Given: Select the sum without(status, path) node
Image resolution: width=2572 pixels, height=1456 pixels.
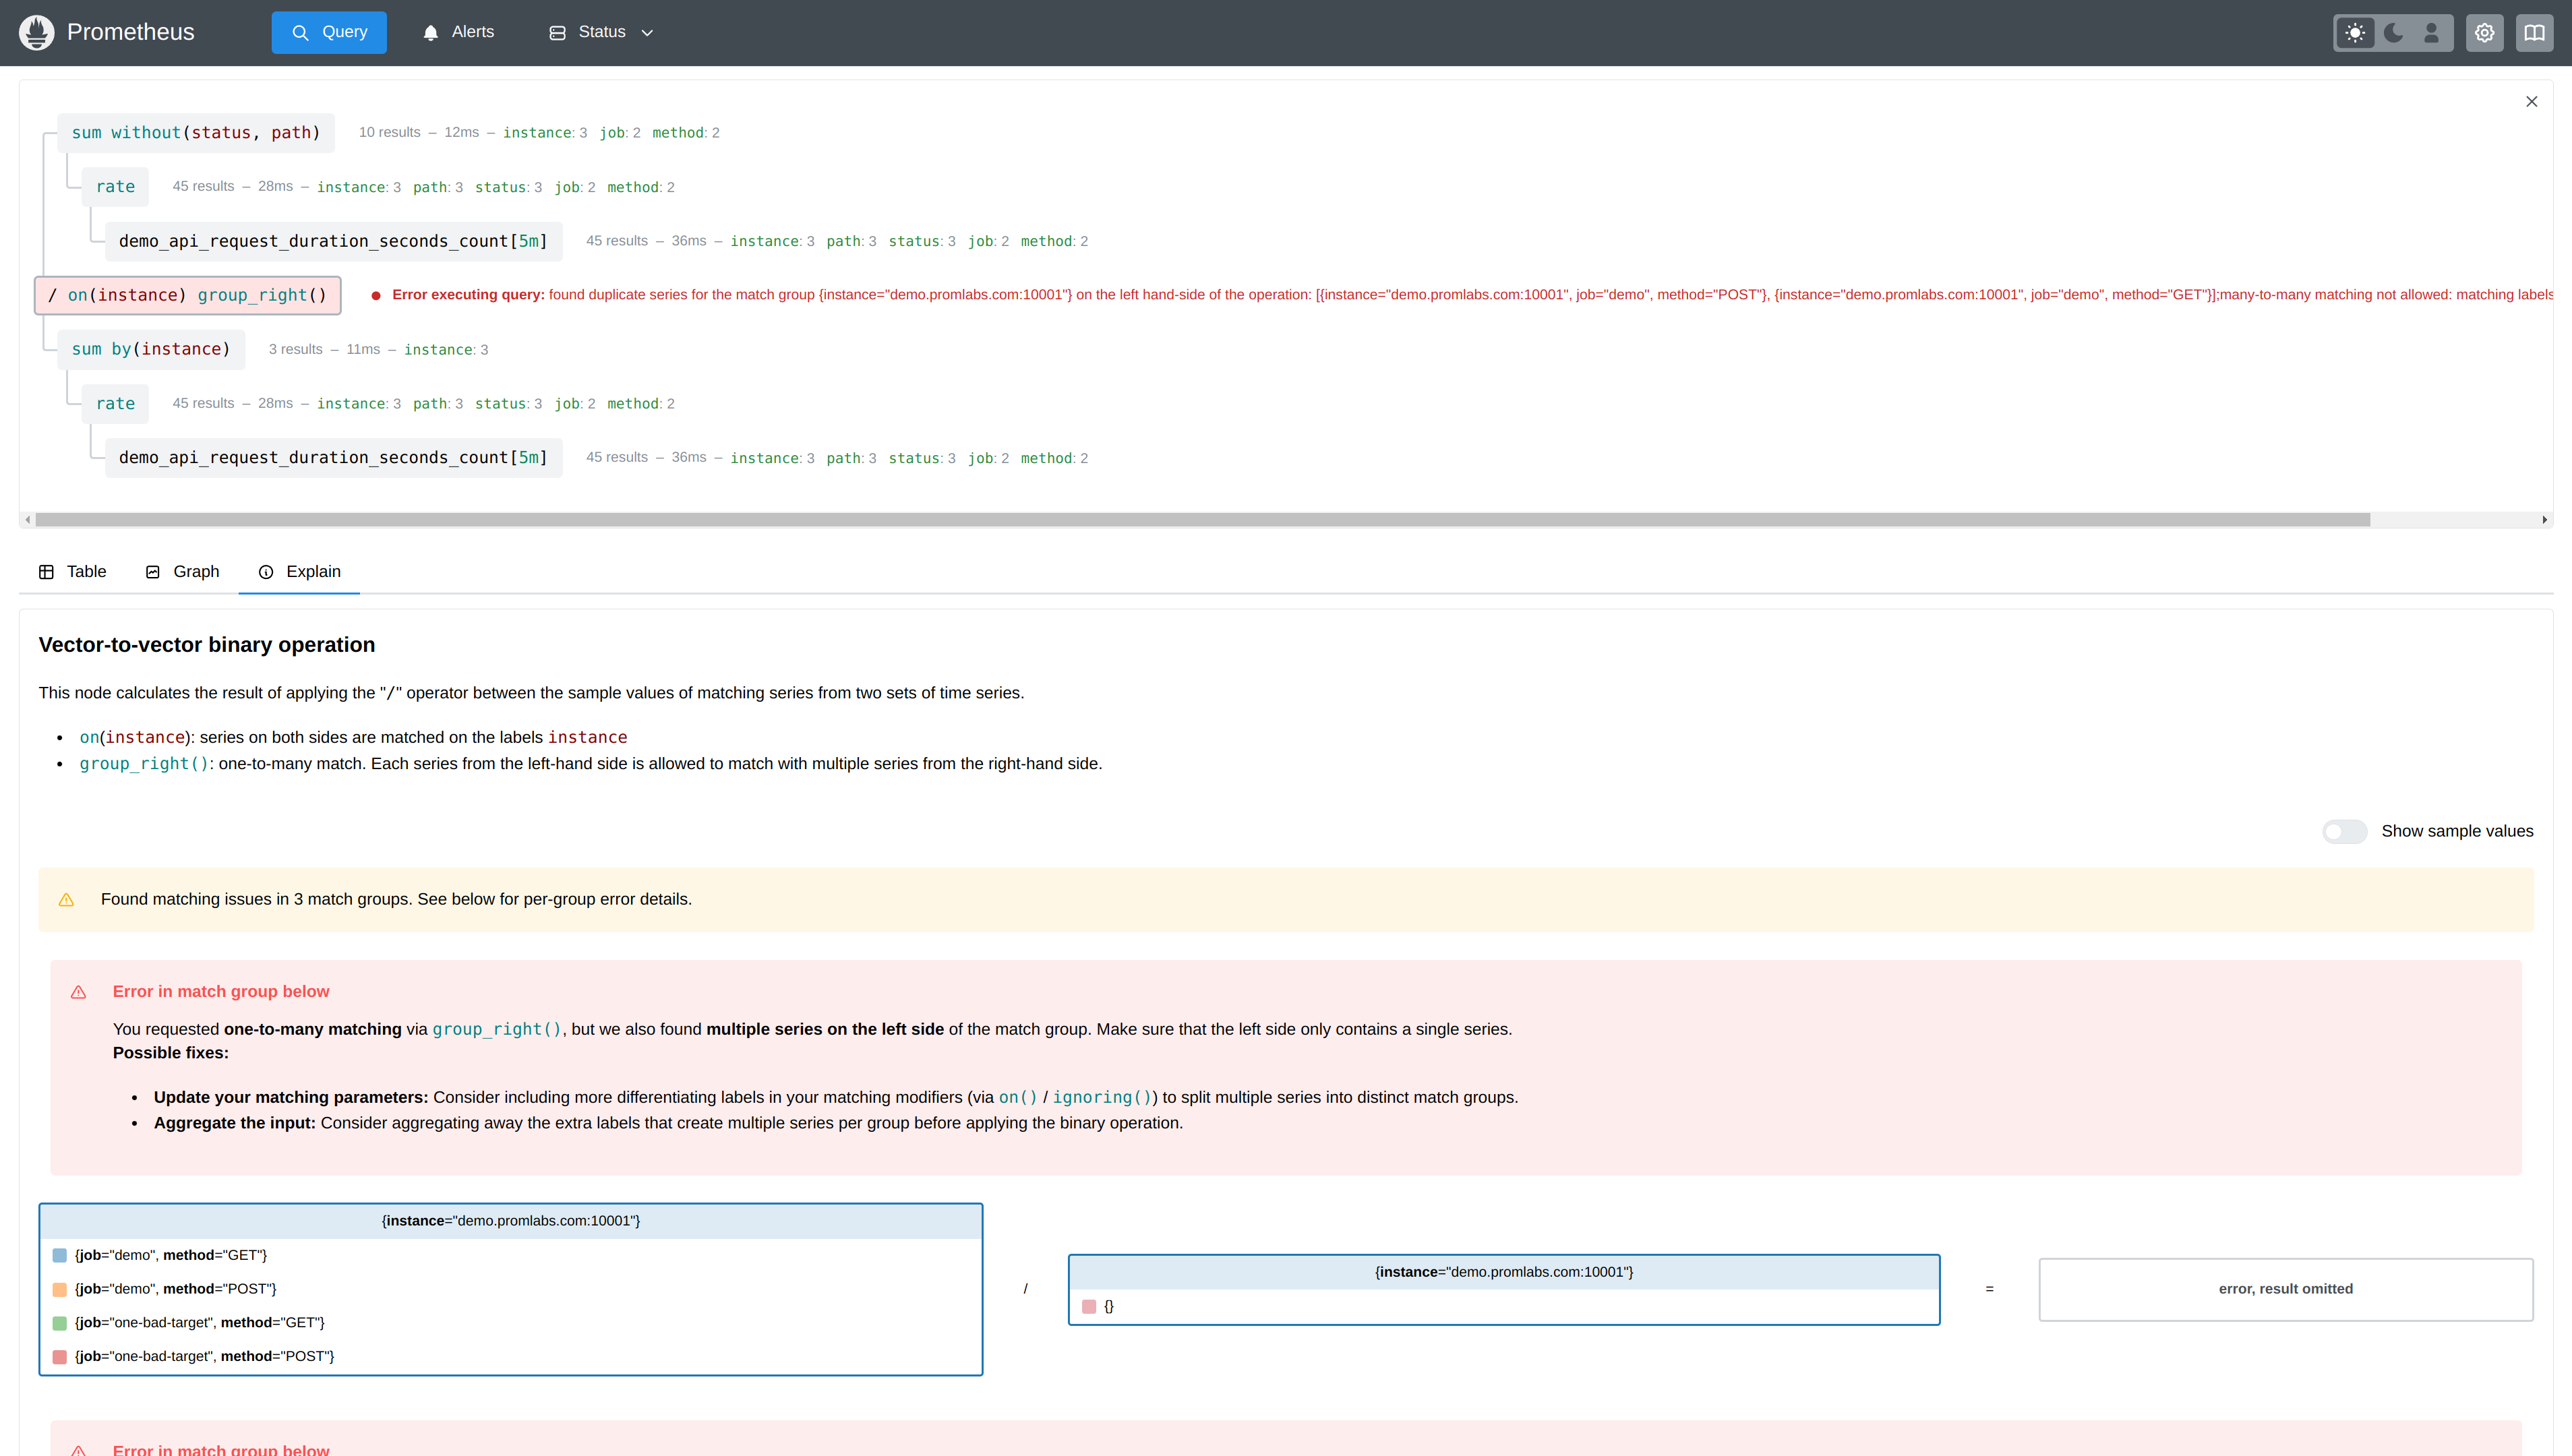Looking at the screenshot, I should [x=196, y=132].
